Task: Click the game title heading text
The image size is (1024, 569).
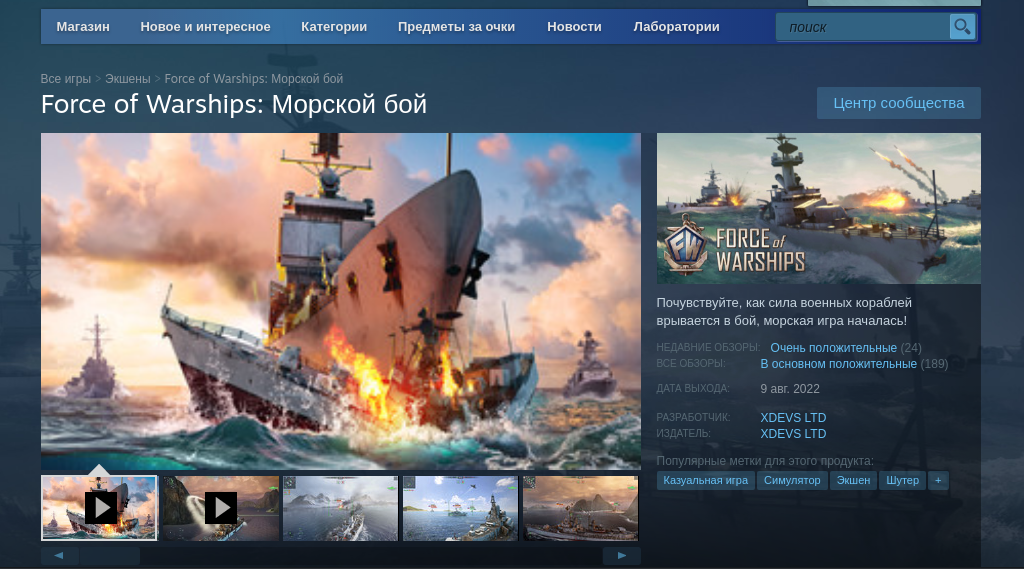Action: point(234,105)
